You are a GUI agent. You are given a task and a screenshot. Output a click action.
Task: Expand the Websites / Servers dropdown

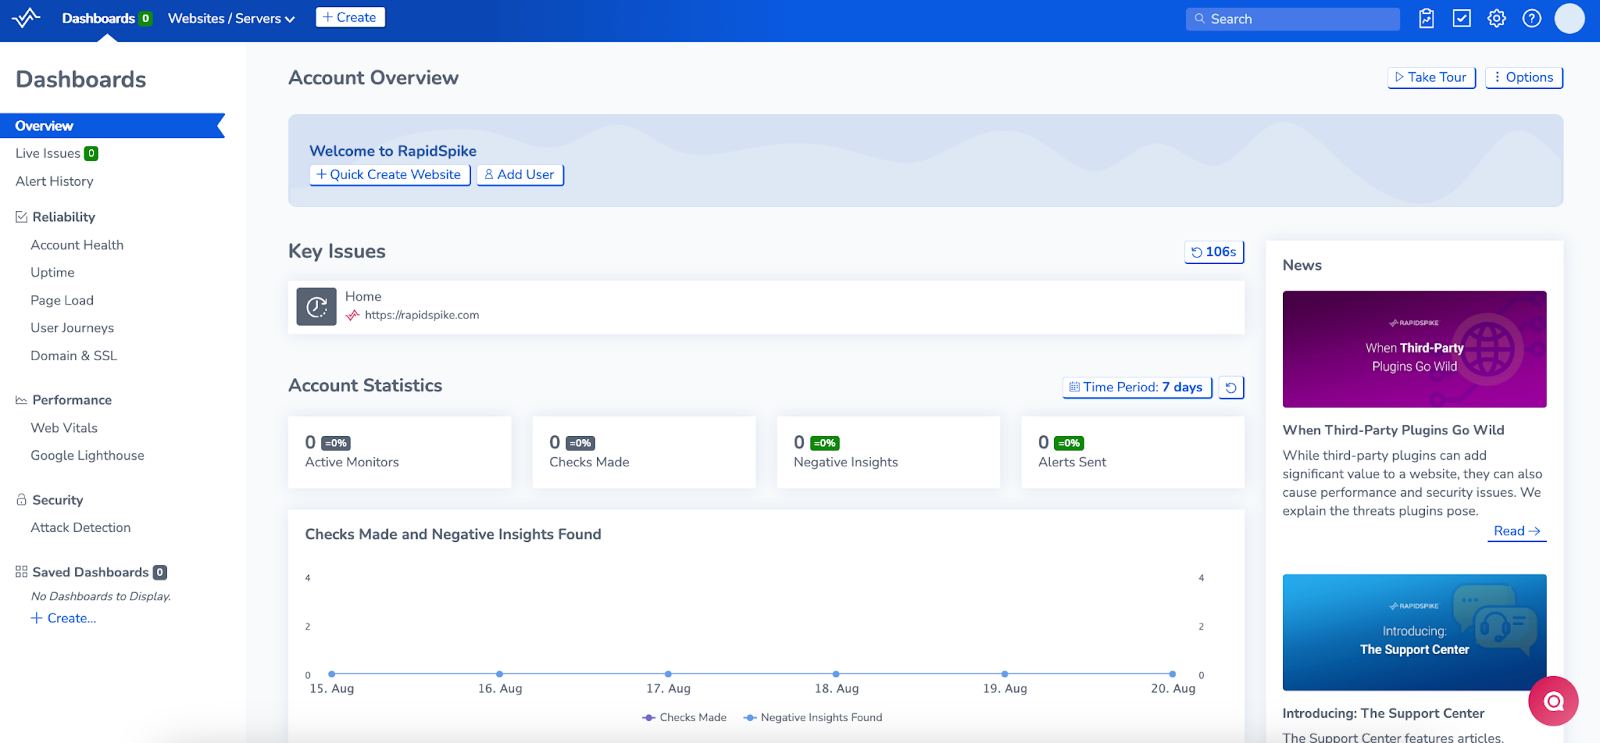tap(231, 18)
